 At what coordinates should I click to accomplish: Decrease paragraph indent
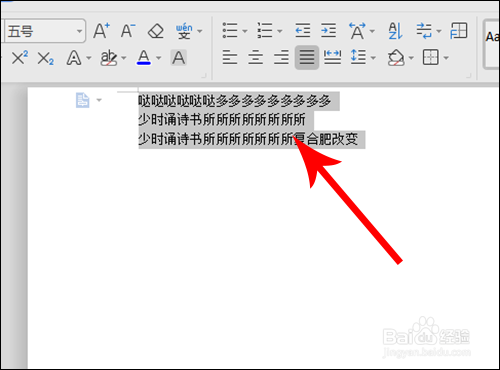[x=303, y=31]
